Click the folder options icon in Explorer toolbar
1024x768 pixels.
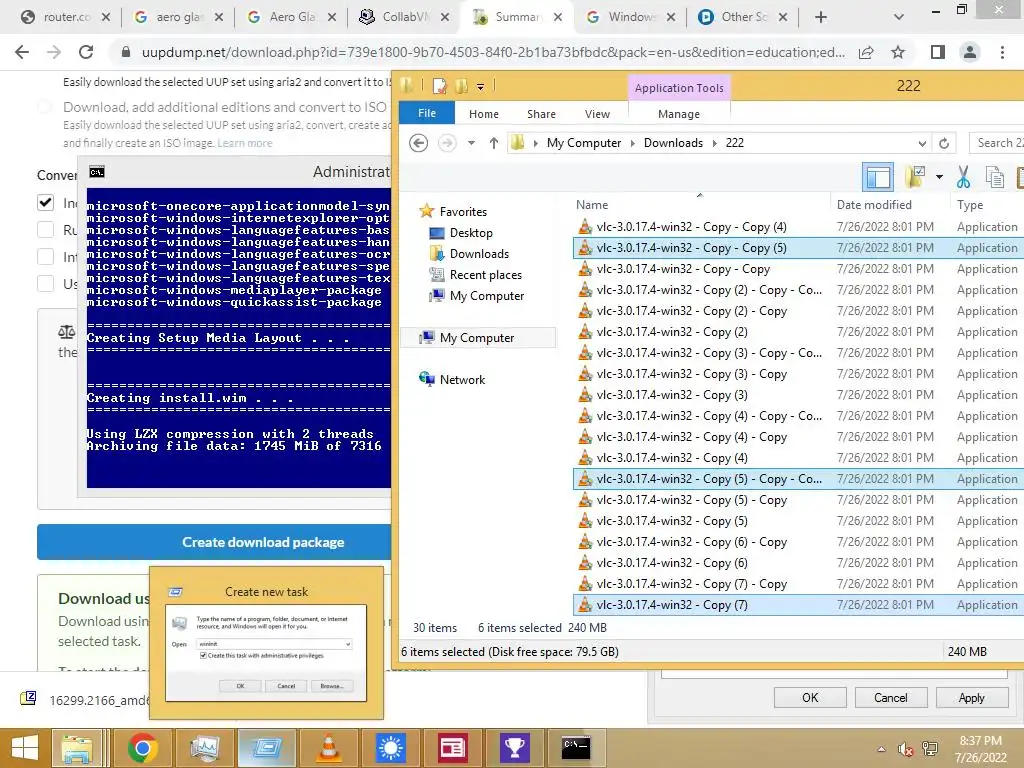(x=916, y=176)
